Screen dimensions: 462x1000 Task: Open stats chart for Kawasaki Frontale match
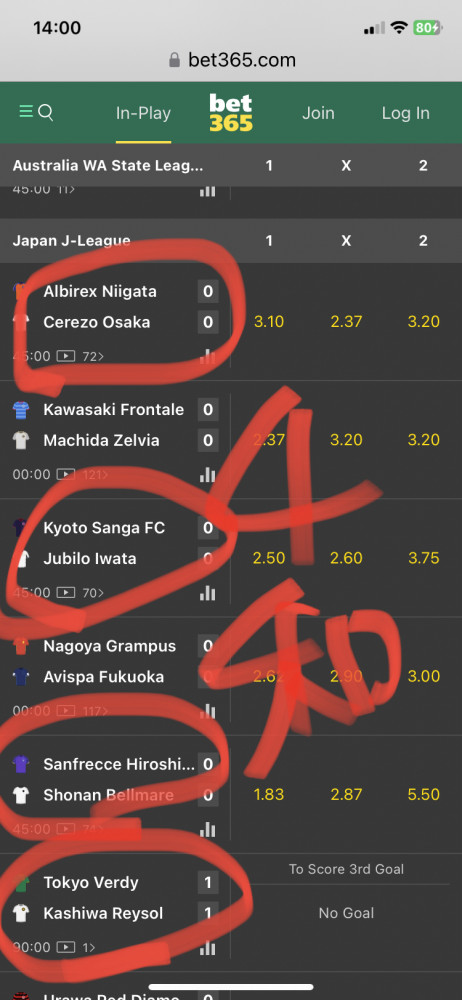207,474
